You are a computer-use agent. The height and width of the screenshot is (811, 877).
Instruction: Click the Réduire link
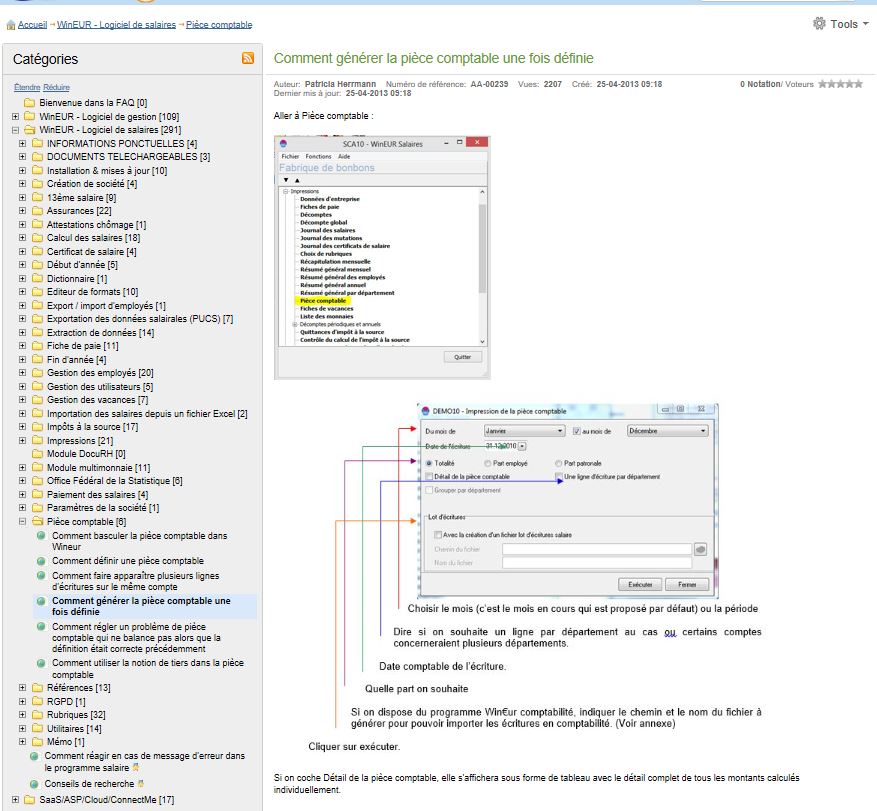[56, 87]
